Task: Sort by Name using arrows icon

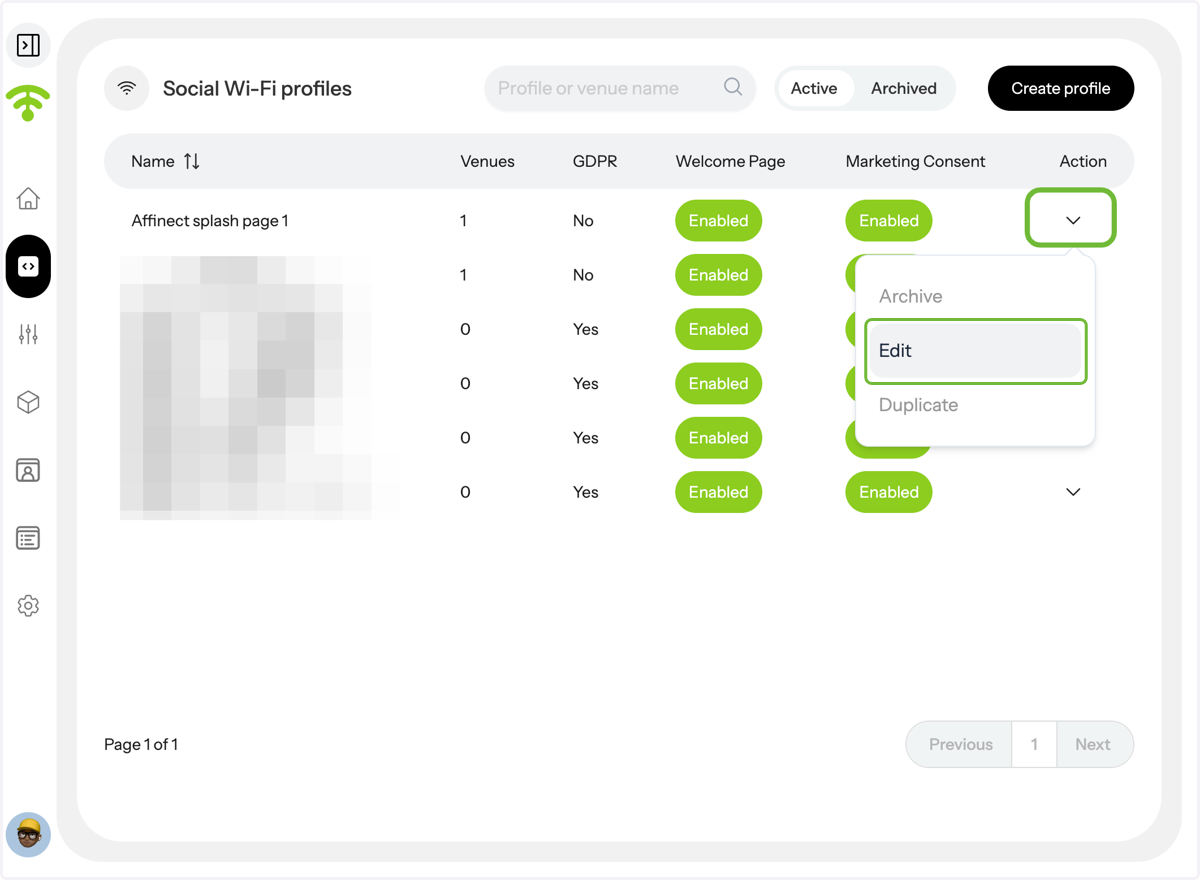Action: tap(192, 161)
